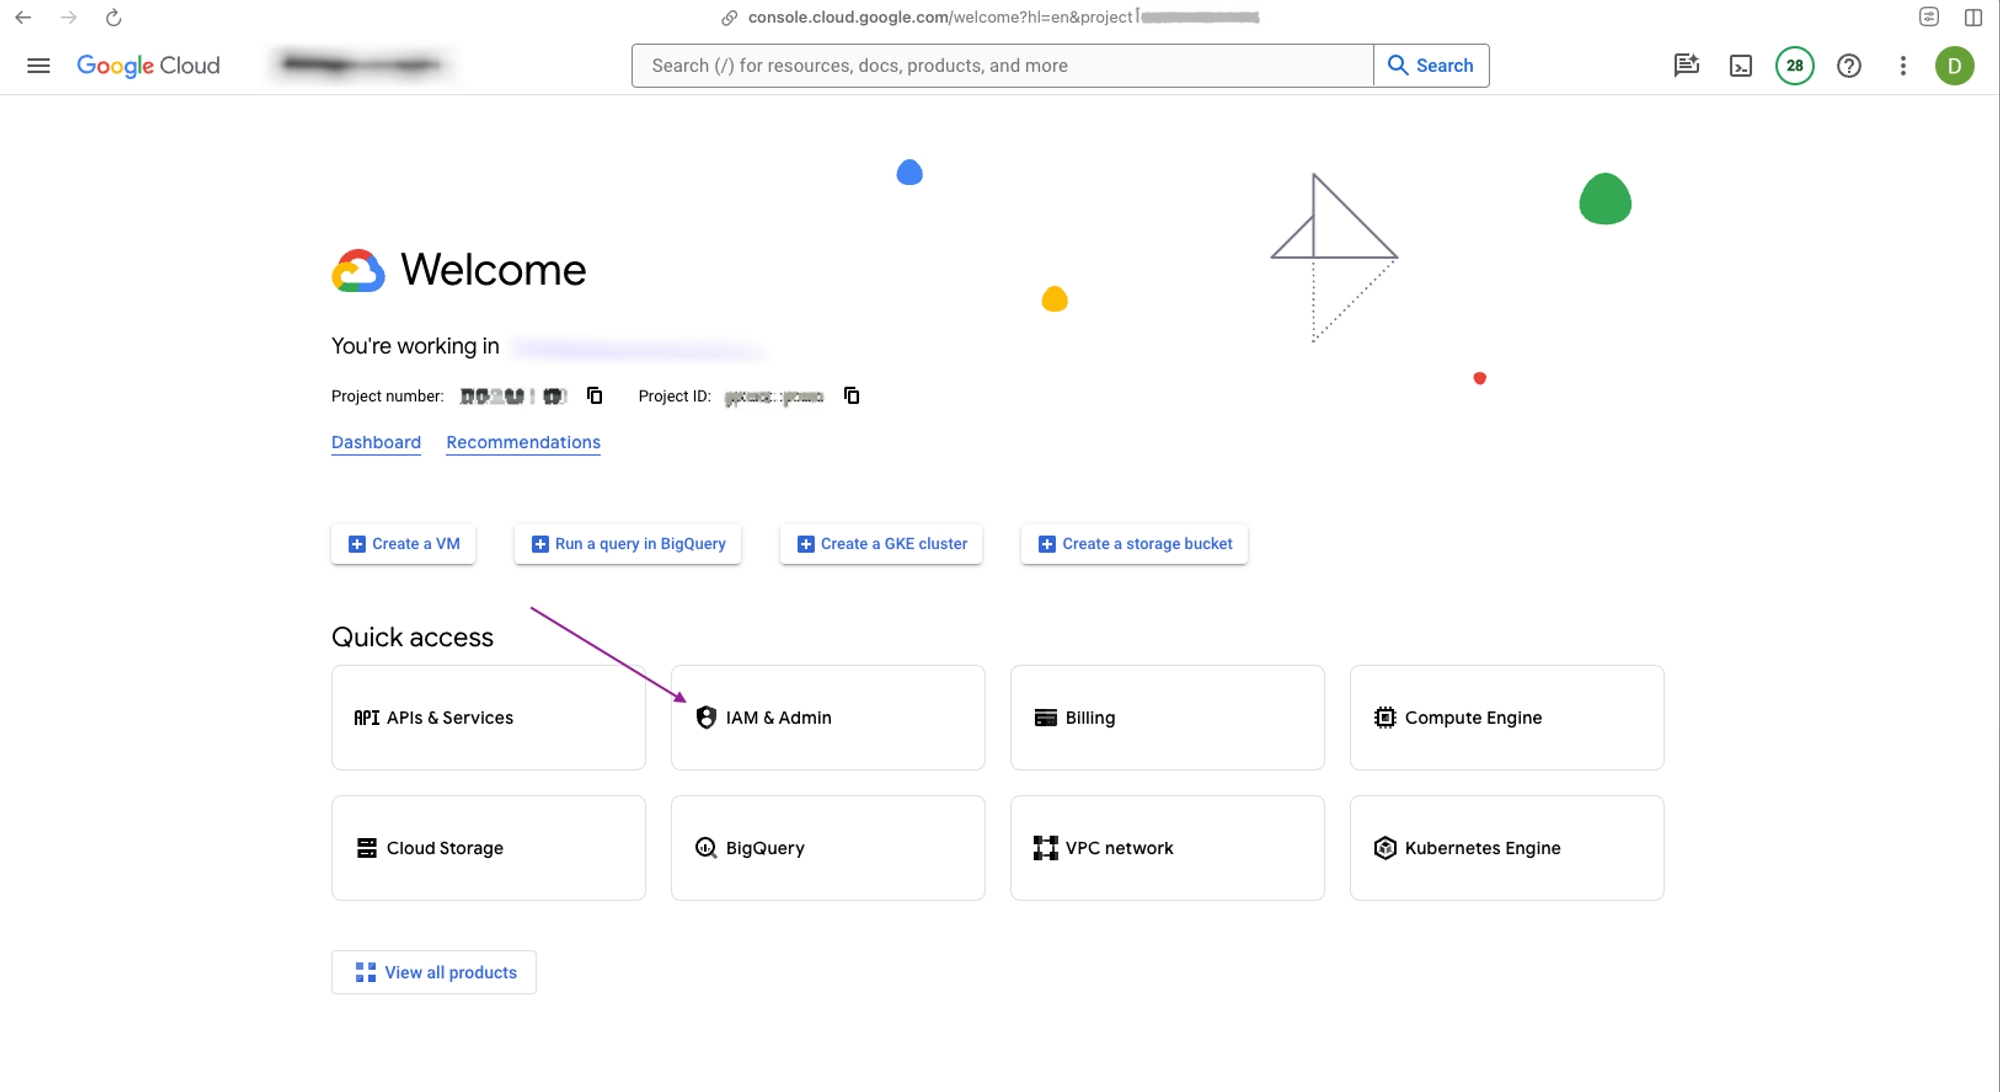Click Run a query in BigQuery
The height and width of the screenshot is (1092, 2000).
point(627,544)
